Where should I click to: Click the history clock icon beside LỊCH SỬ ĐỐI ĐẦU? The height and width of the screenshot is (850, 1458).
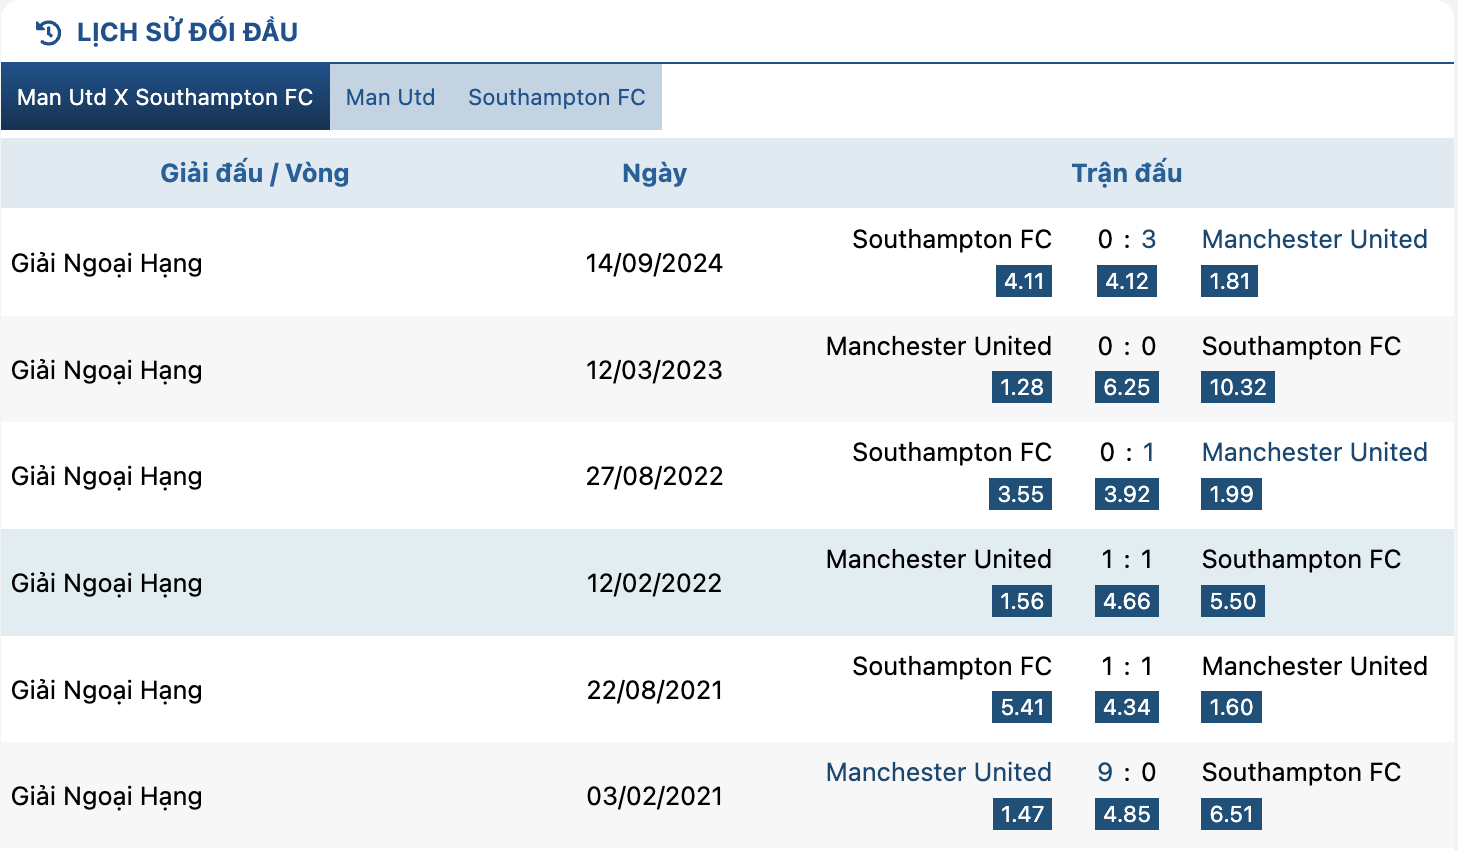point(48,33)
